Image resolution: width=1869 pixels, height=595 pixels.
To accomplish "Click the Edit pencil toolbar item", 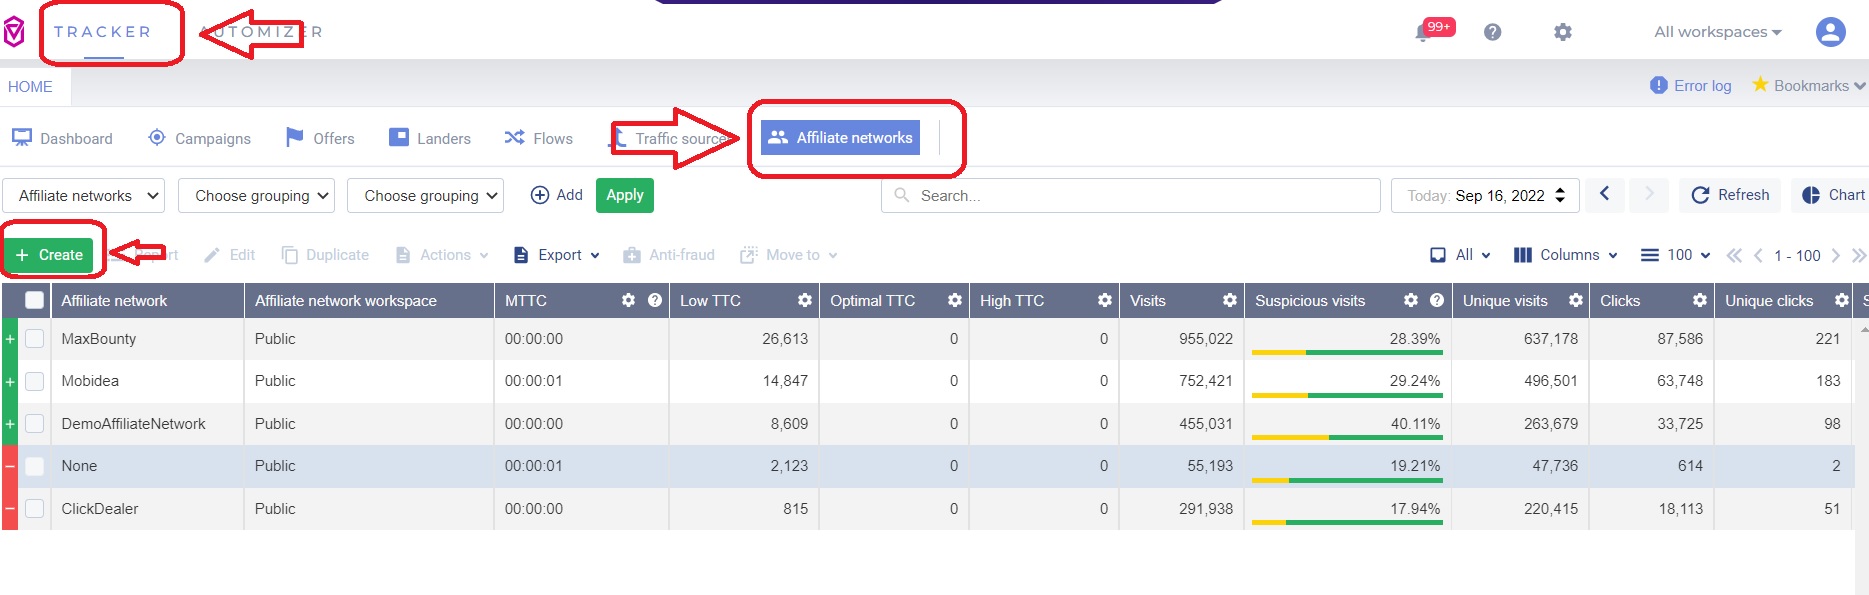I will 230,255.
